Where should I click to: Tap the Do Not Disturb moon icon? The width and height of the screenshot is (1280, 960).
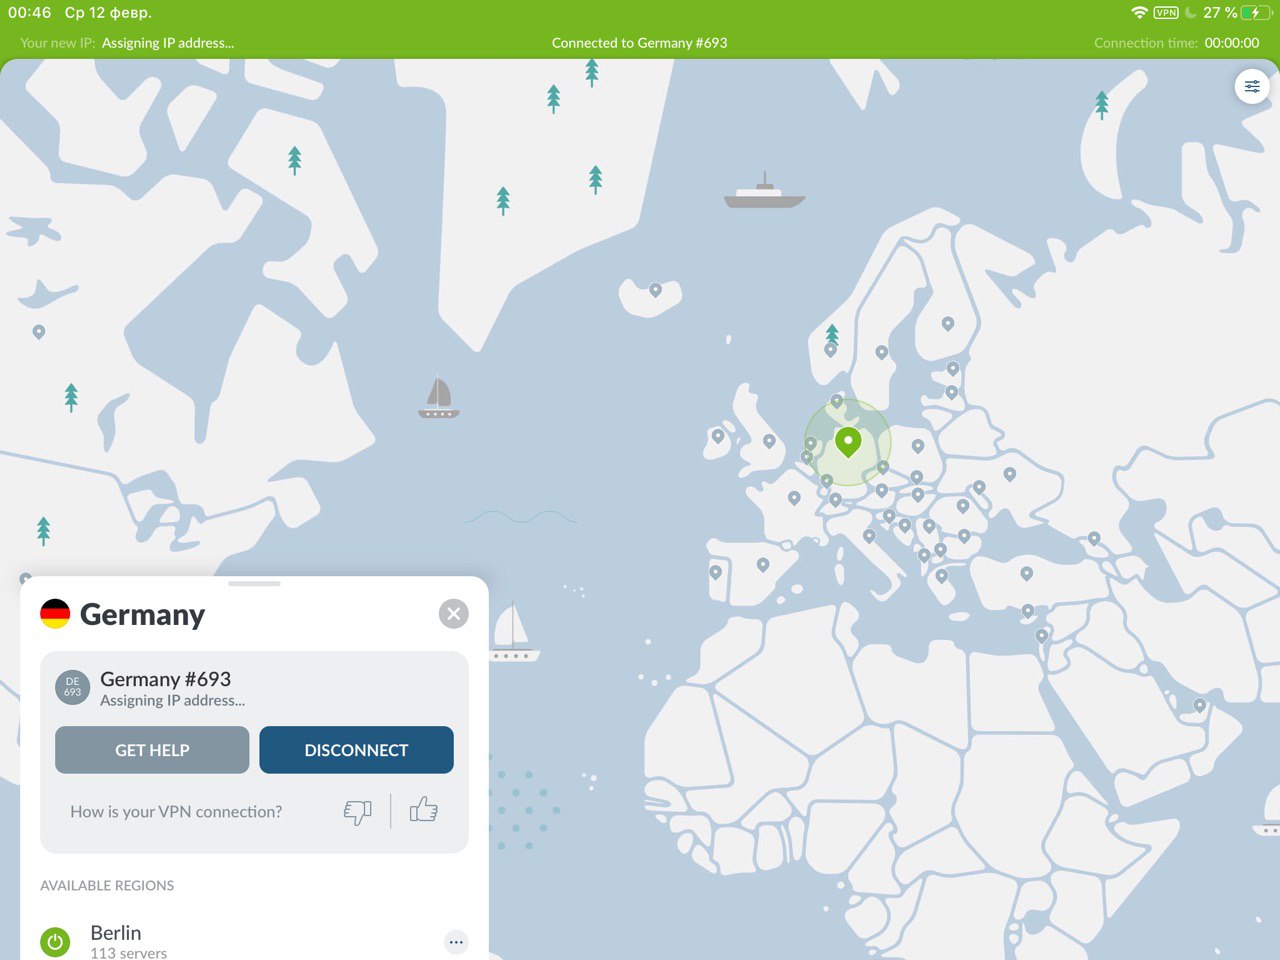[x=1190, y=13]
